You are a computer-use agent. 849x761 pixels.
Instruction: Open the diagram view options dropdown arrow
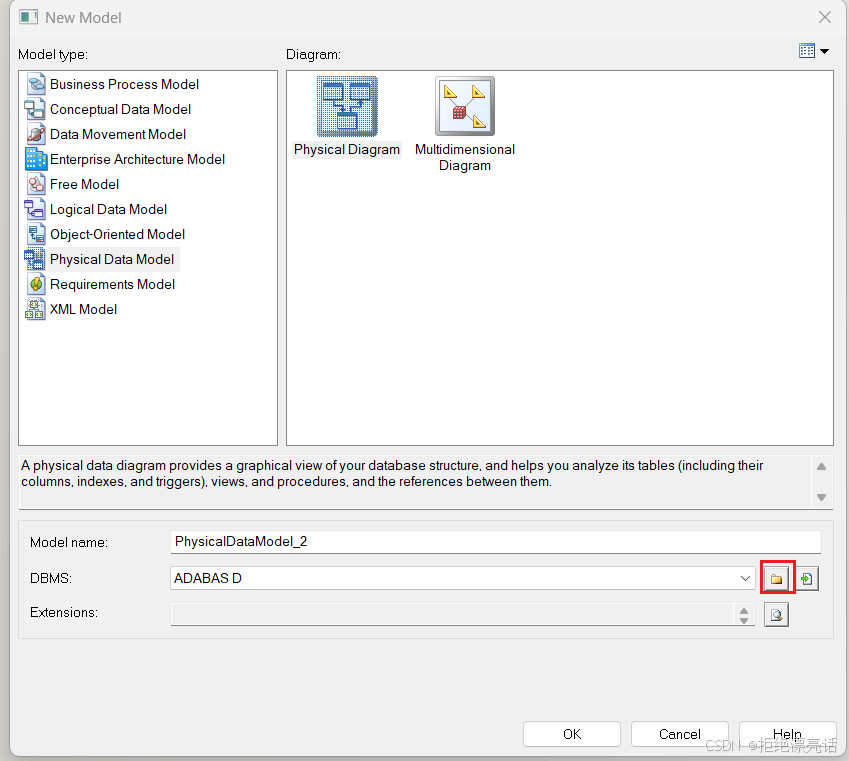point(826,50)
